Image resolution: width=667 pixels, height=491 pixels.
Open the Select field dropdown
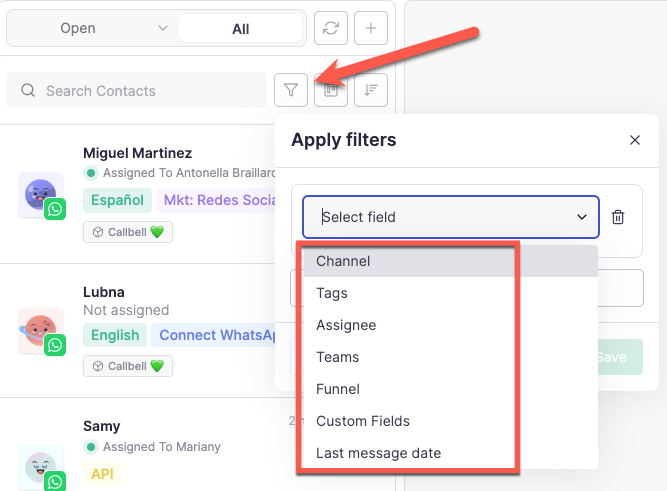(451, 217)
